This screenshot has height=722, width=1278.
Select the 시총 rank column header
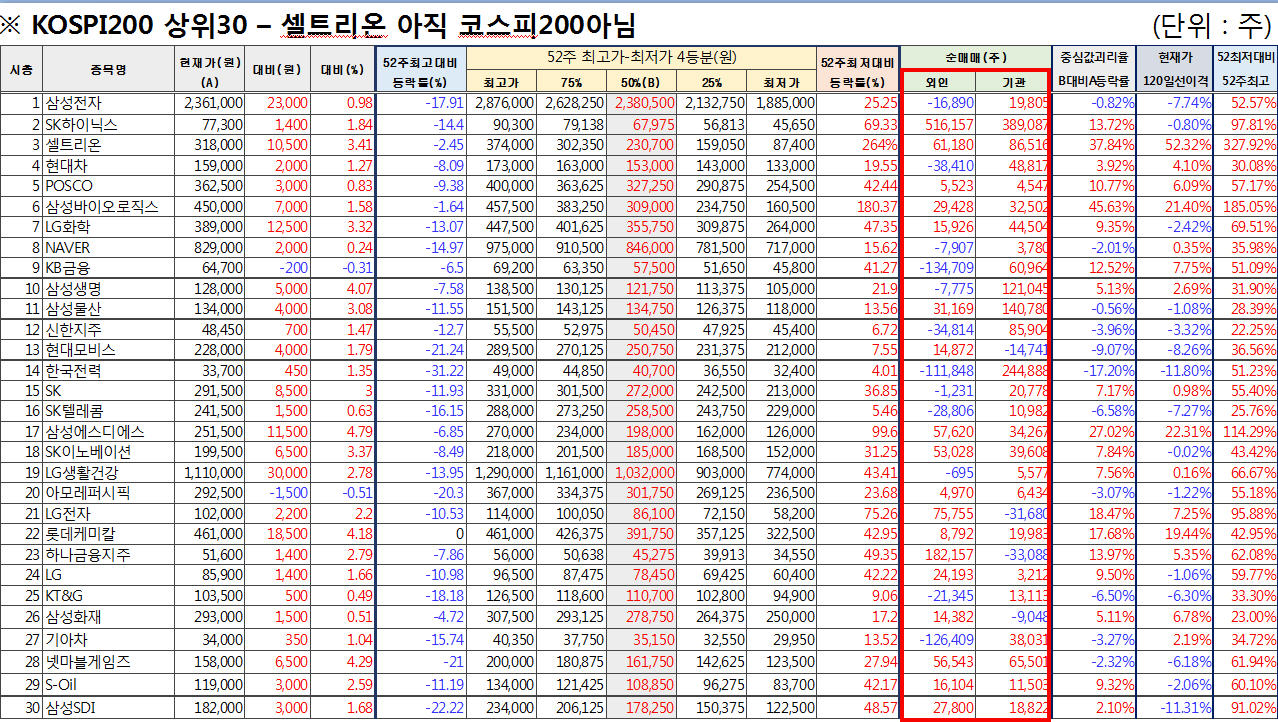pos(21,69)
